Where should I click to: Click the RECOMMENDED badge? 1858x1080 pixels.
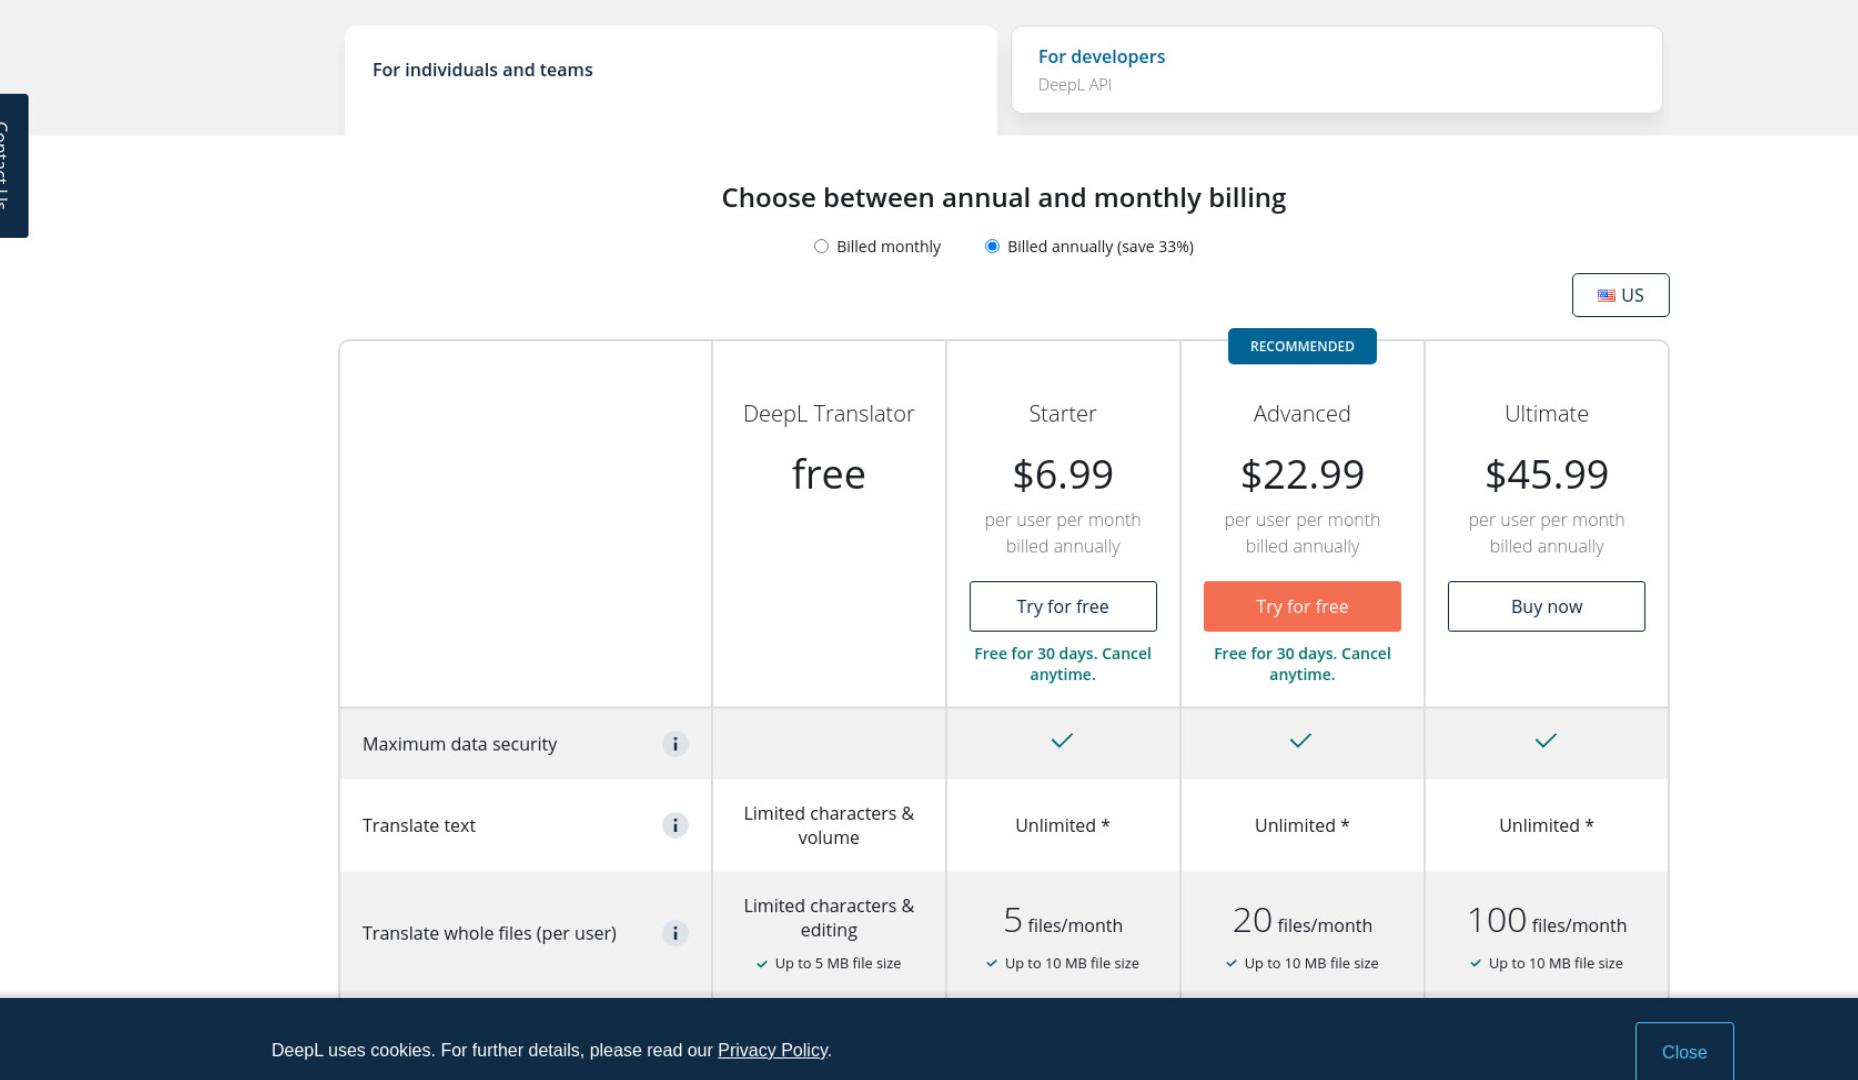coord(1302,346)
